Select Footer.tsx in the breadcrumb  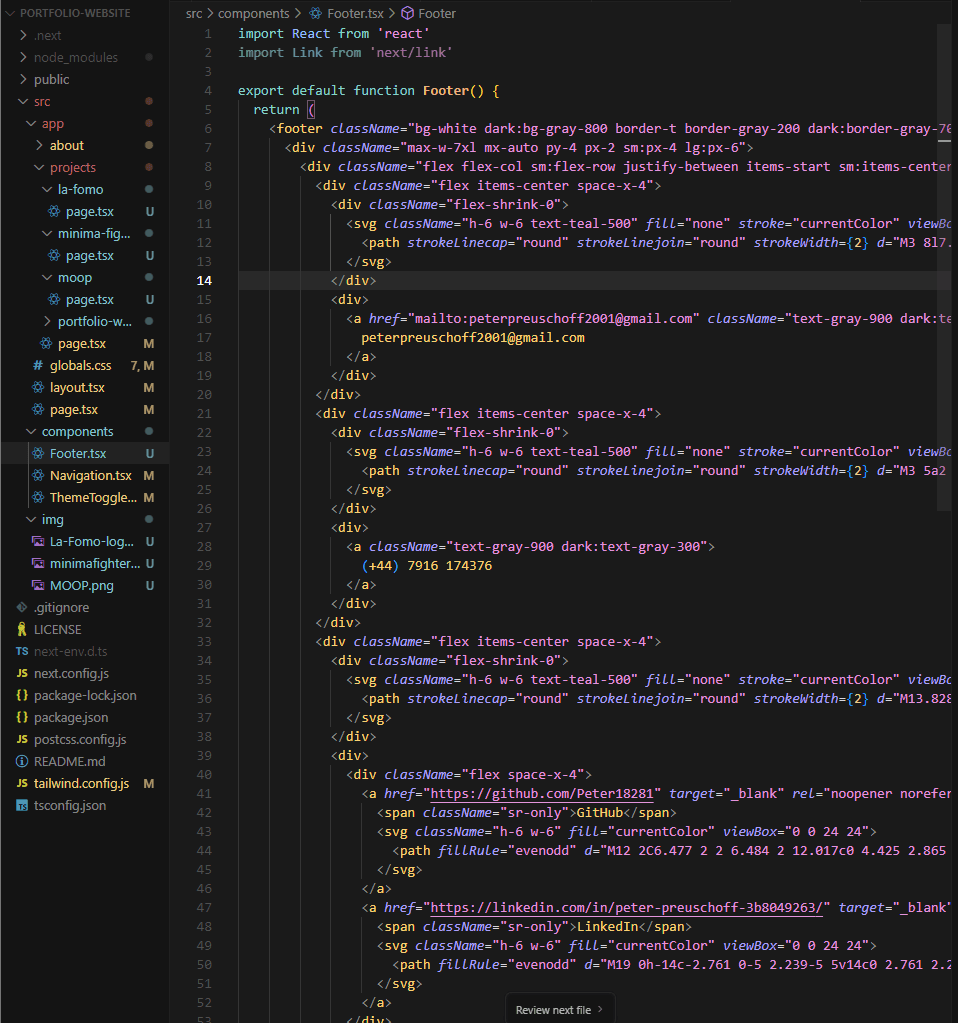coord(356,13)
